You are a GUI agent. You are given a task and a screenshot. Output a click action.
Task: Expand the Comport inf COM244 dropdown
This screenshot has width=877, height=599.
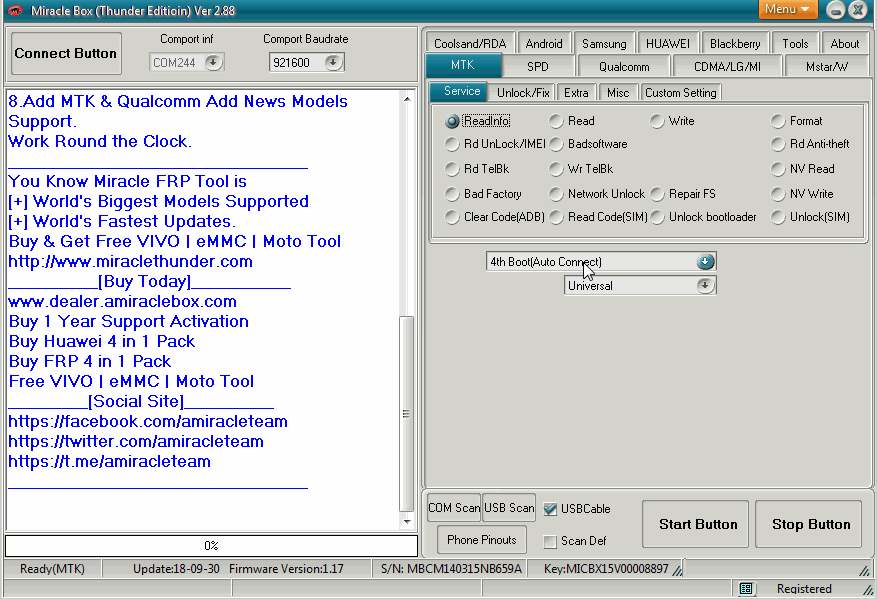point(213,62)
